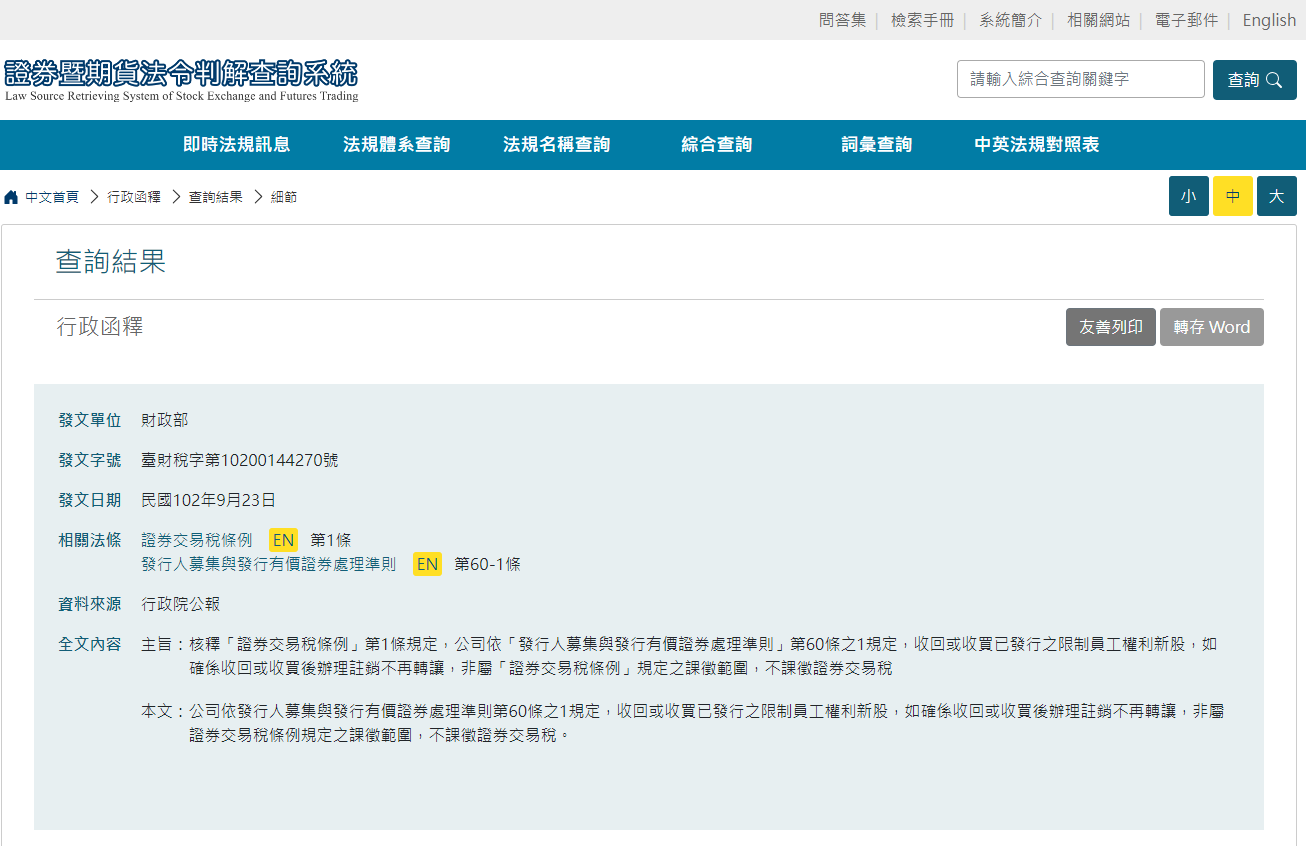Open the 發行人募集與發行有價證券處理準則 link
The width and height of the screenshot is (1306, 846).
tap(269, 564)
